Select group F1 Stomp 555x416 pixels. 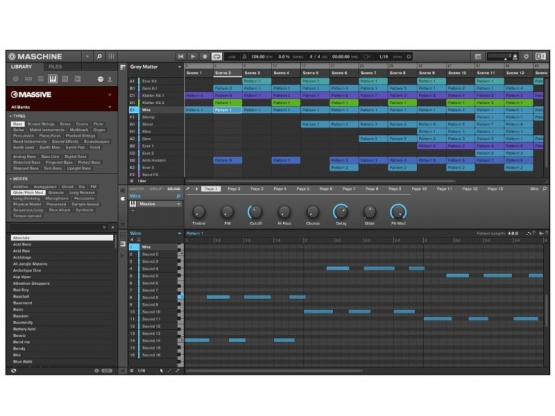(156, 117)
